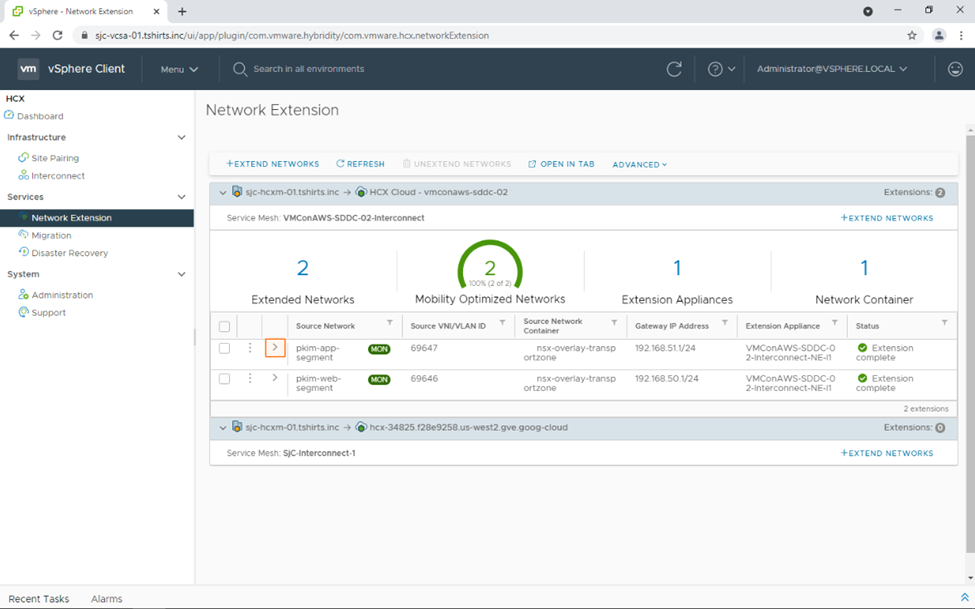
Task: Open three-dot actions menu for pkim-web-segment
Action: (x=250, y=379)
